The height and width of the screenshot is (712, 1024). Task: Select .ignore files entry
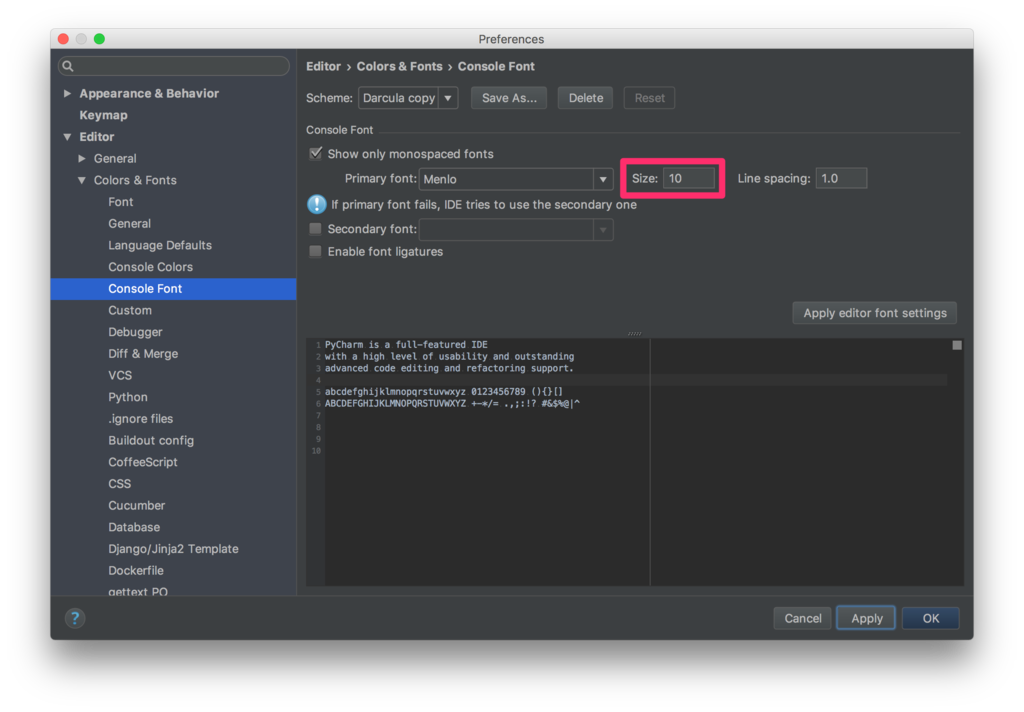pyautogui.click(x=140, y=419)
